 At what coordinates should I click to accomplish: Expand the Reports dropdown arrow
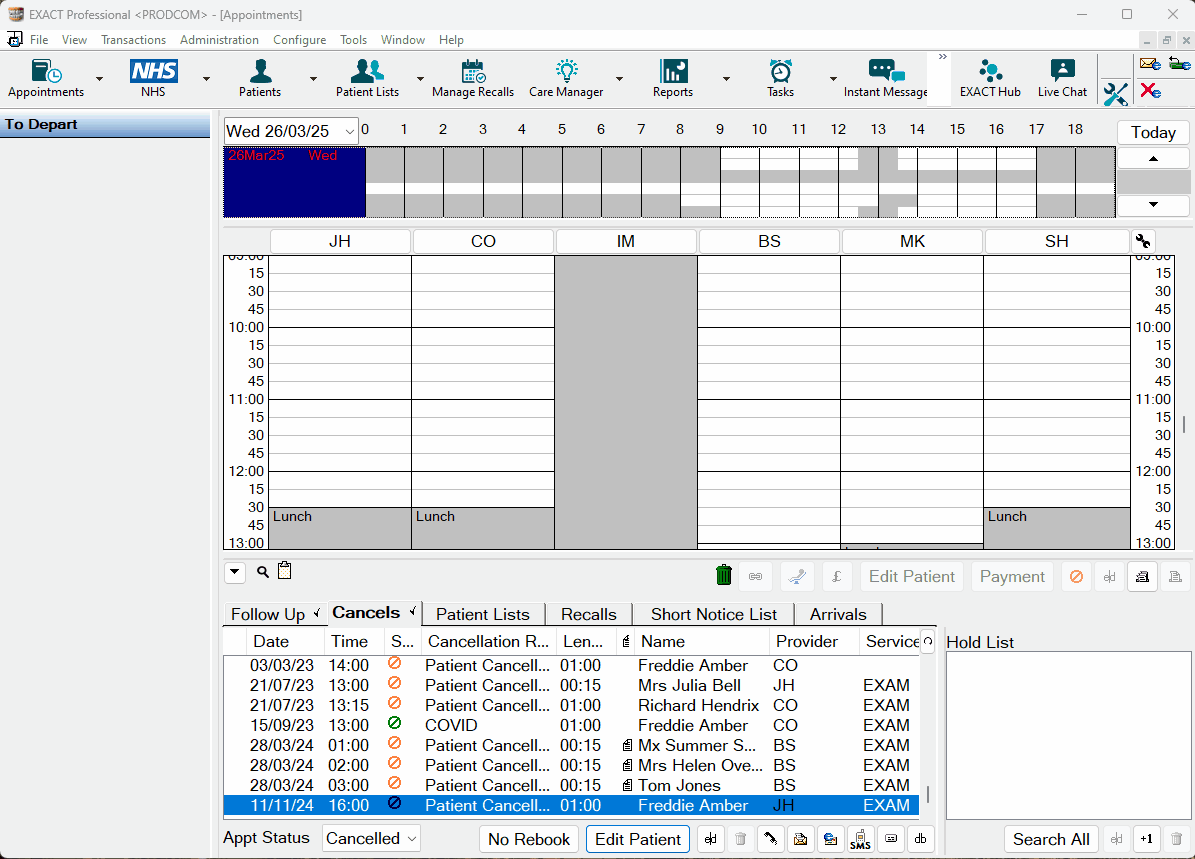(726, 79)
